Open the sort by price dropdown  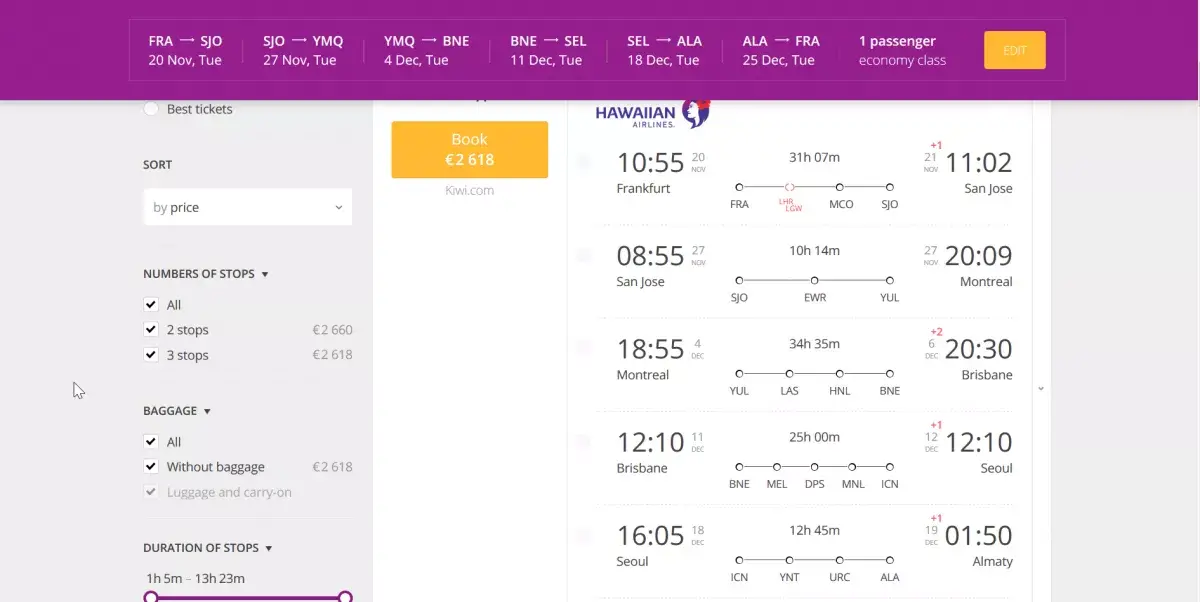point(248,207)
